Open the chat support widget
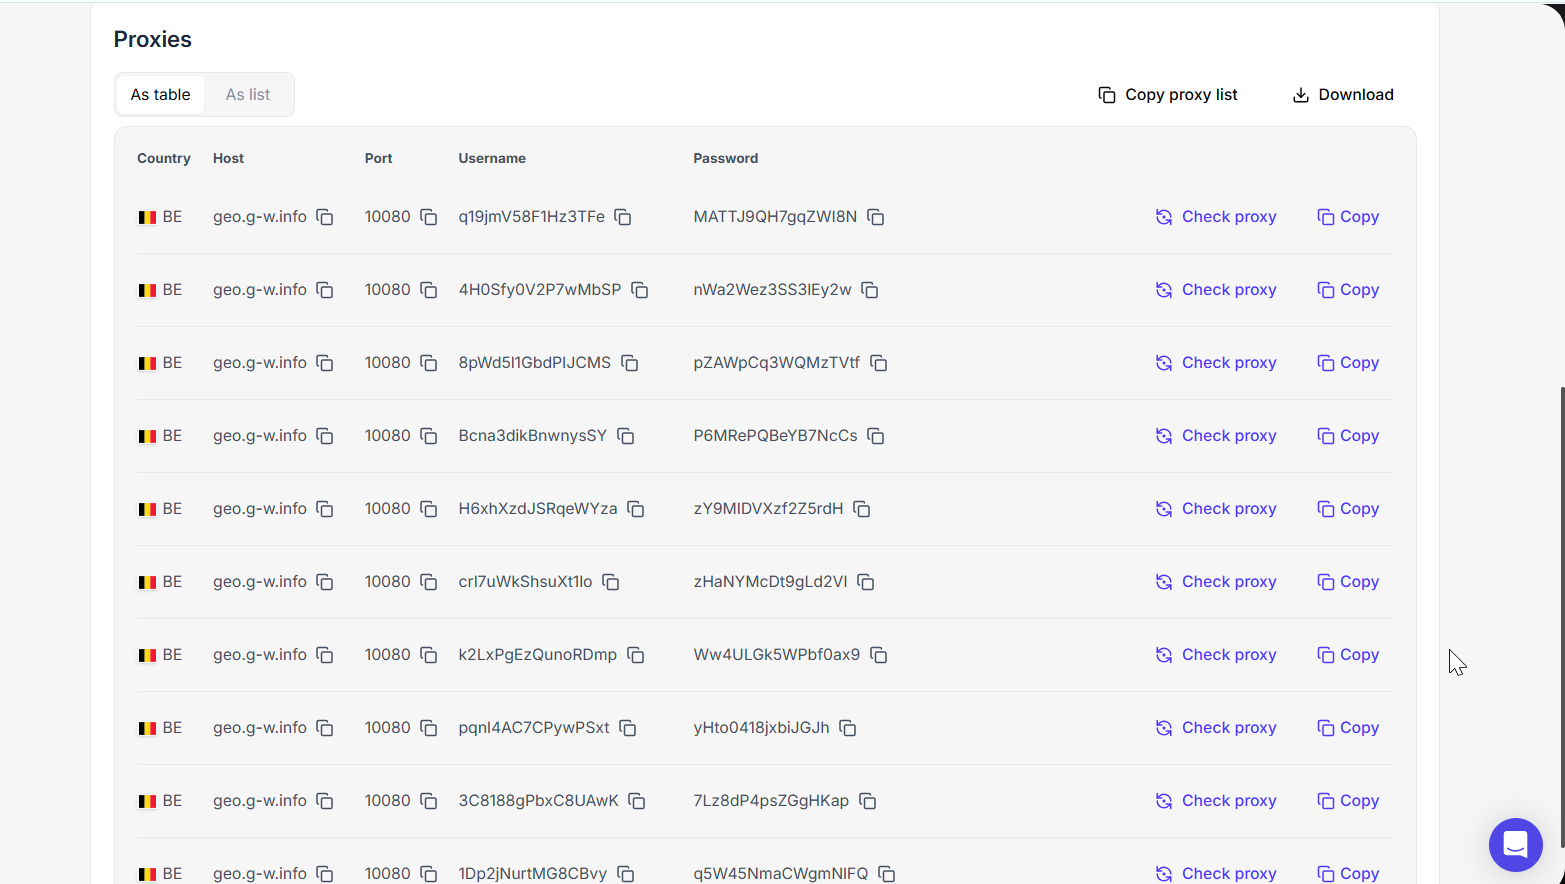 tap(1515, 845)
